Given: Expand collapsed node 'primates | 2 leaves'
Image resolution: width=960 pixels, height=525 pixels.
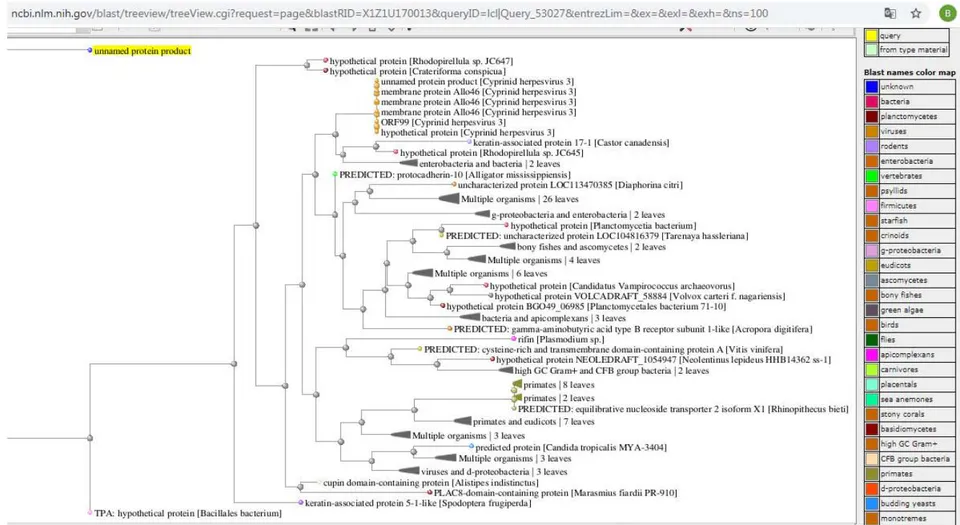Looking at the screenshot, I should click(517, 398).
